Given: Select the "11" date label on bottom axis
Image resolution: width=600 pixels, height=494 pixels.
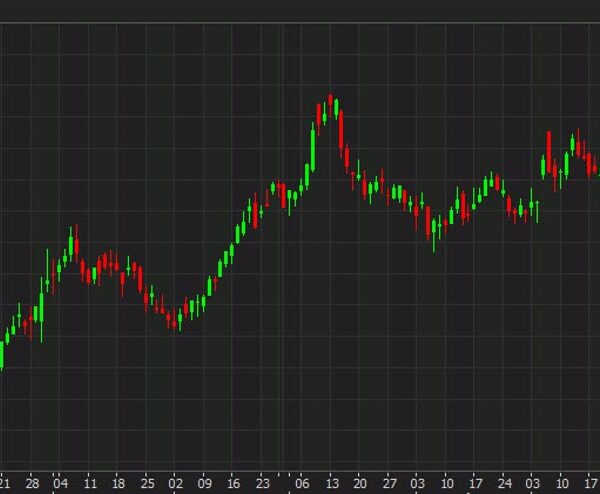Looking at the screenshot, I should 90,479.
